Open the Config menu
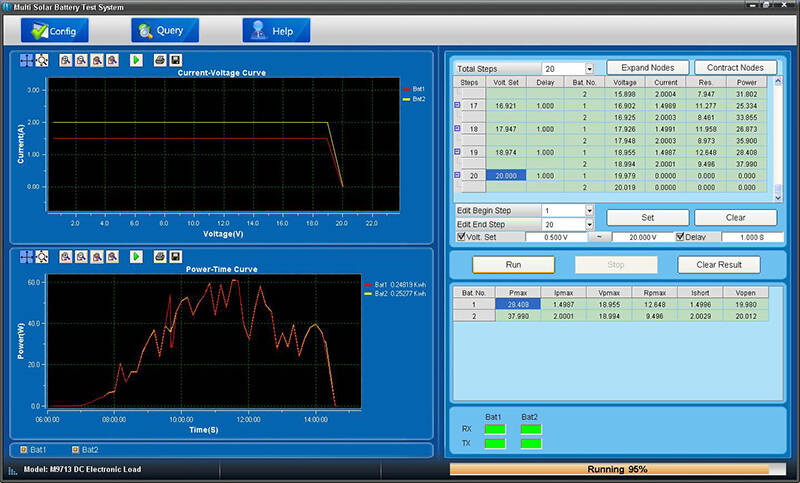Screen dimensions: 800x483 47,31
